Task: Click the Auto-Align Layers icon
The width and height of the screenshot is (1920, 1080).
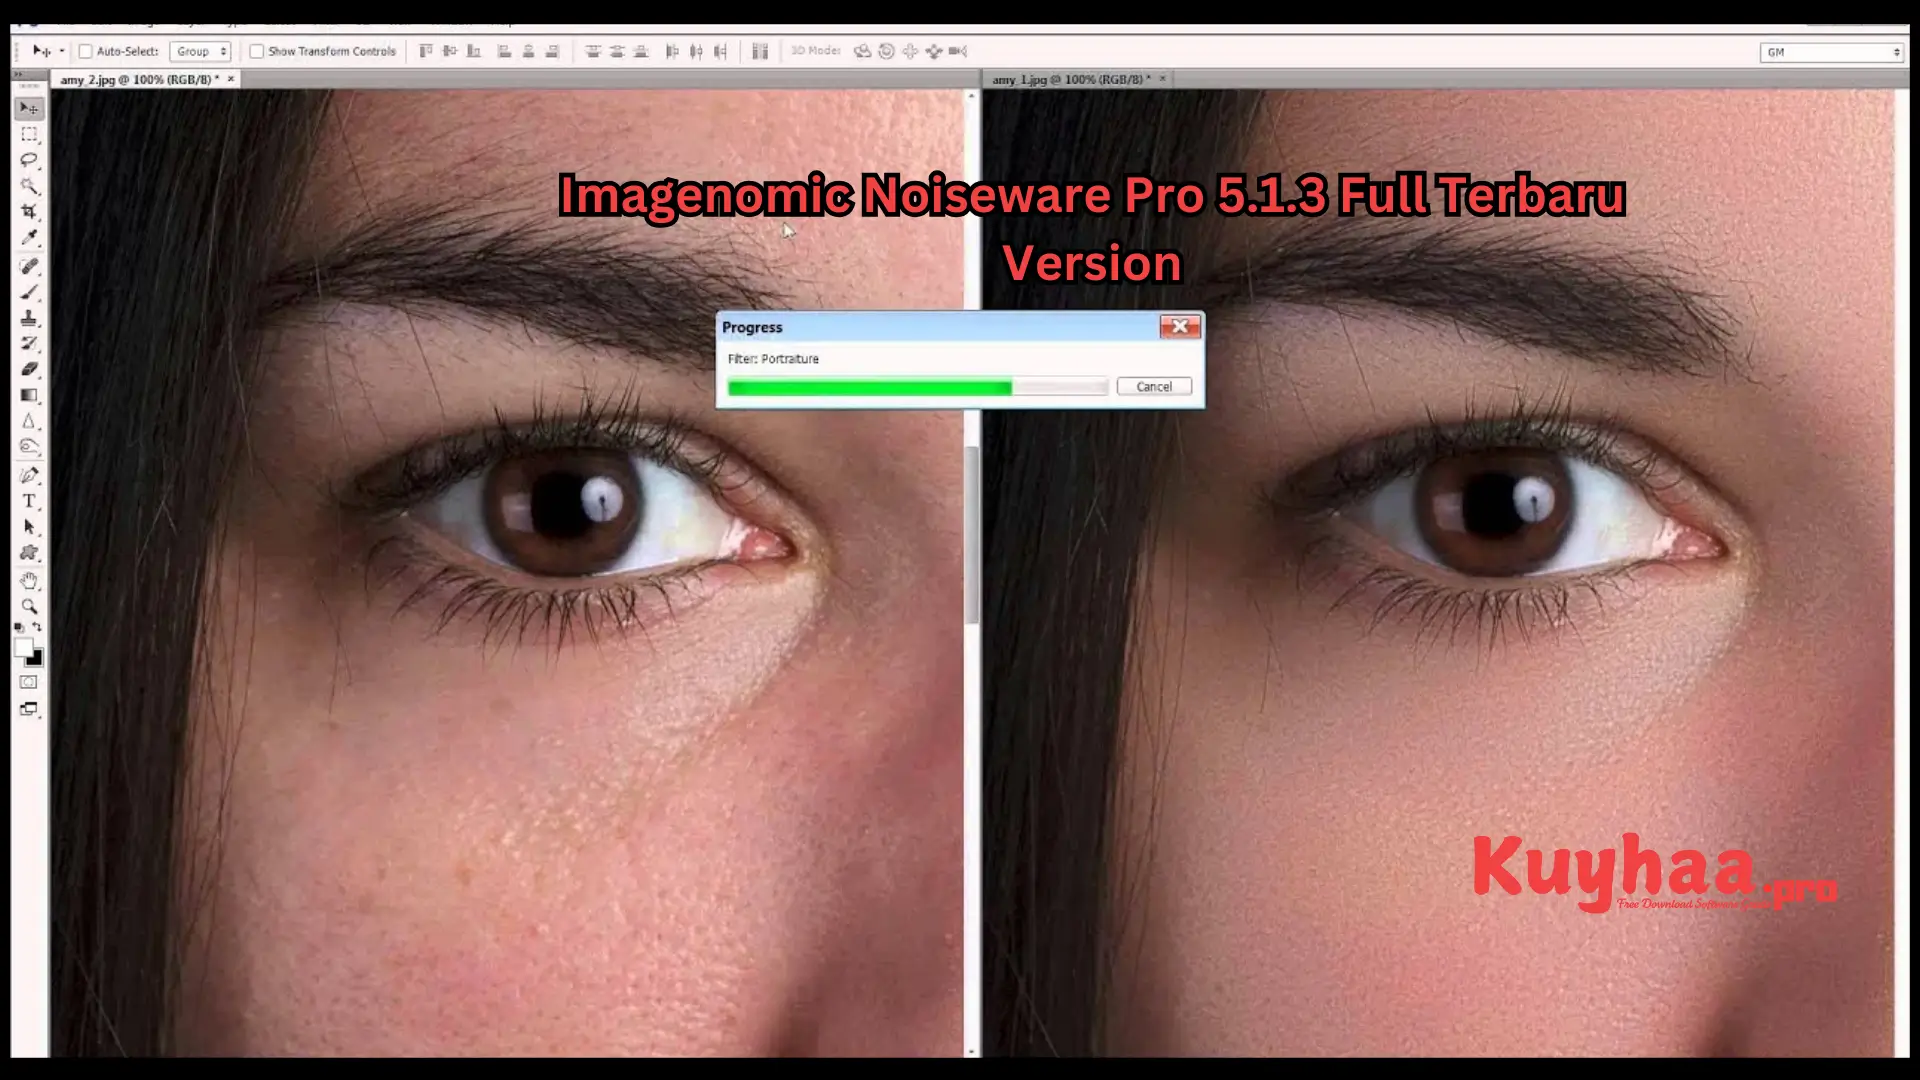Action: (760, 51)
